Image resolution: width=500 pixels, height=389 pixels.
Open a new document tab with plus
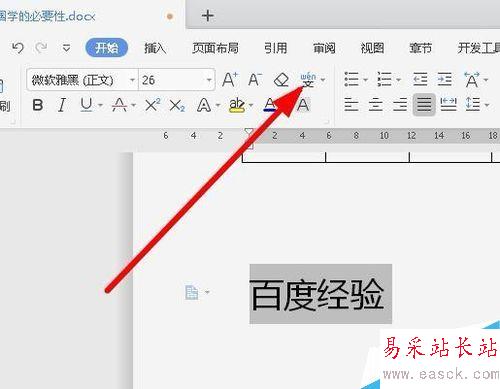point(208,16)
